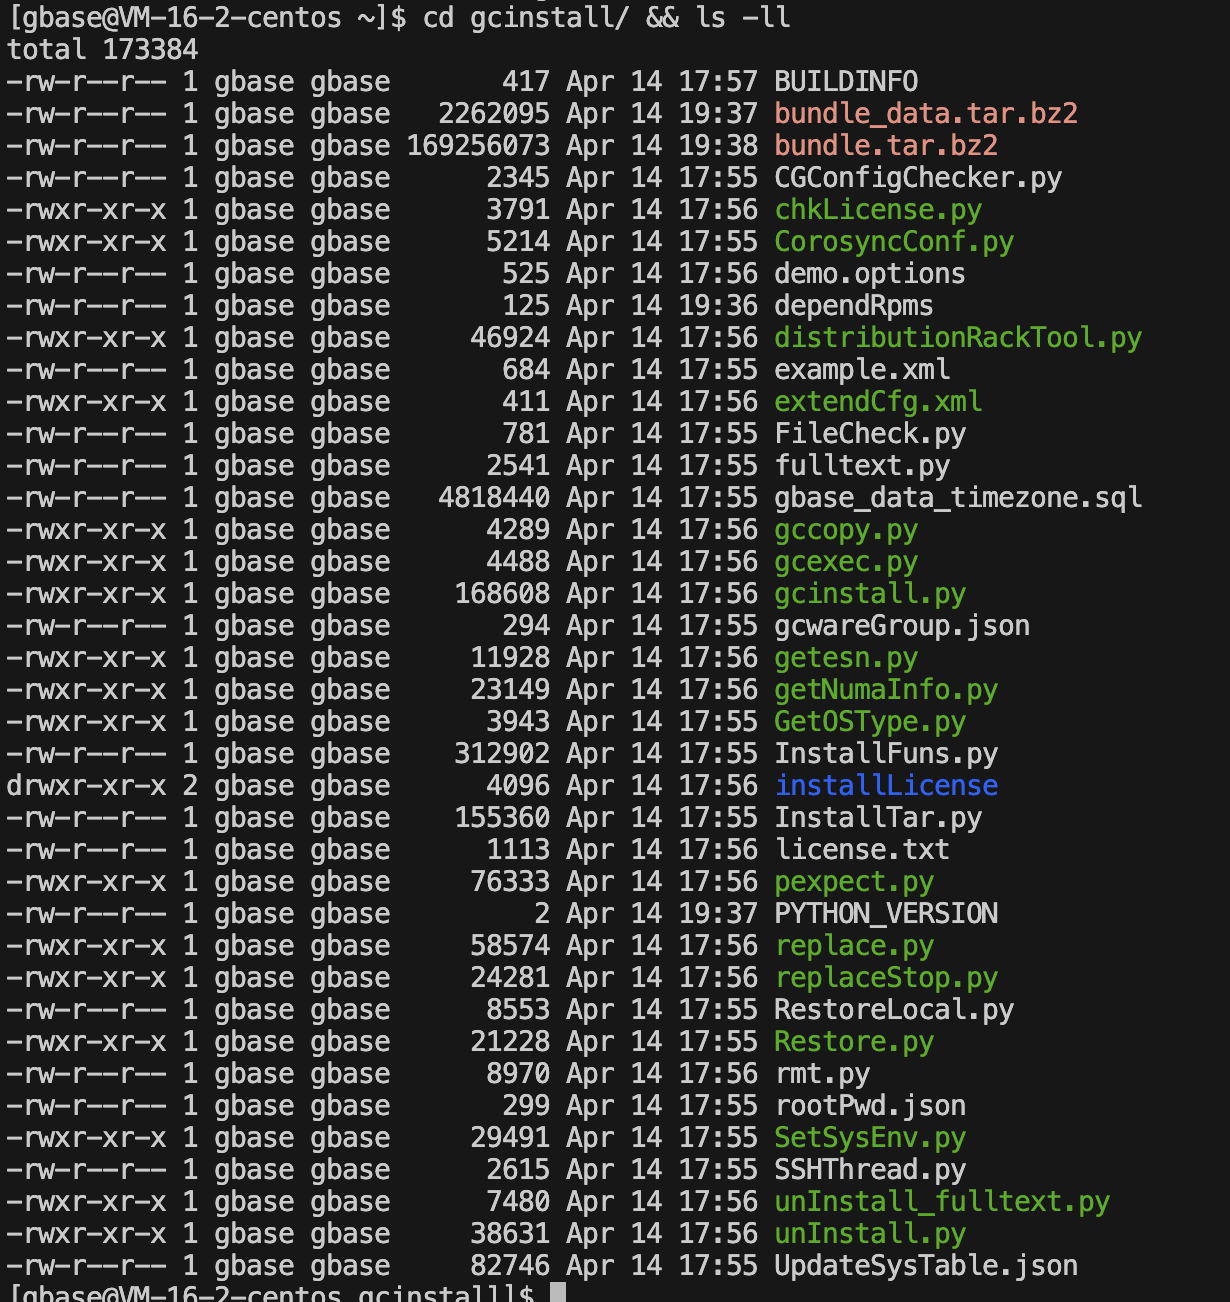Select the pexpect.py filename
The height and width of the screenshot is (1302, 1230).
pyautogui.click(x=854, y=882)
